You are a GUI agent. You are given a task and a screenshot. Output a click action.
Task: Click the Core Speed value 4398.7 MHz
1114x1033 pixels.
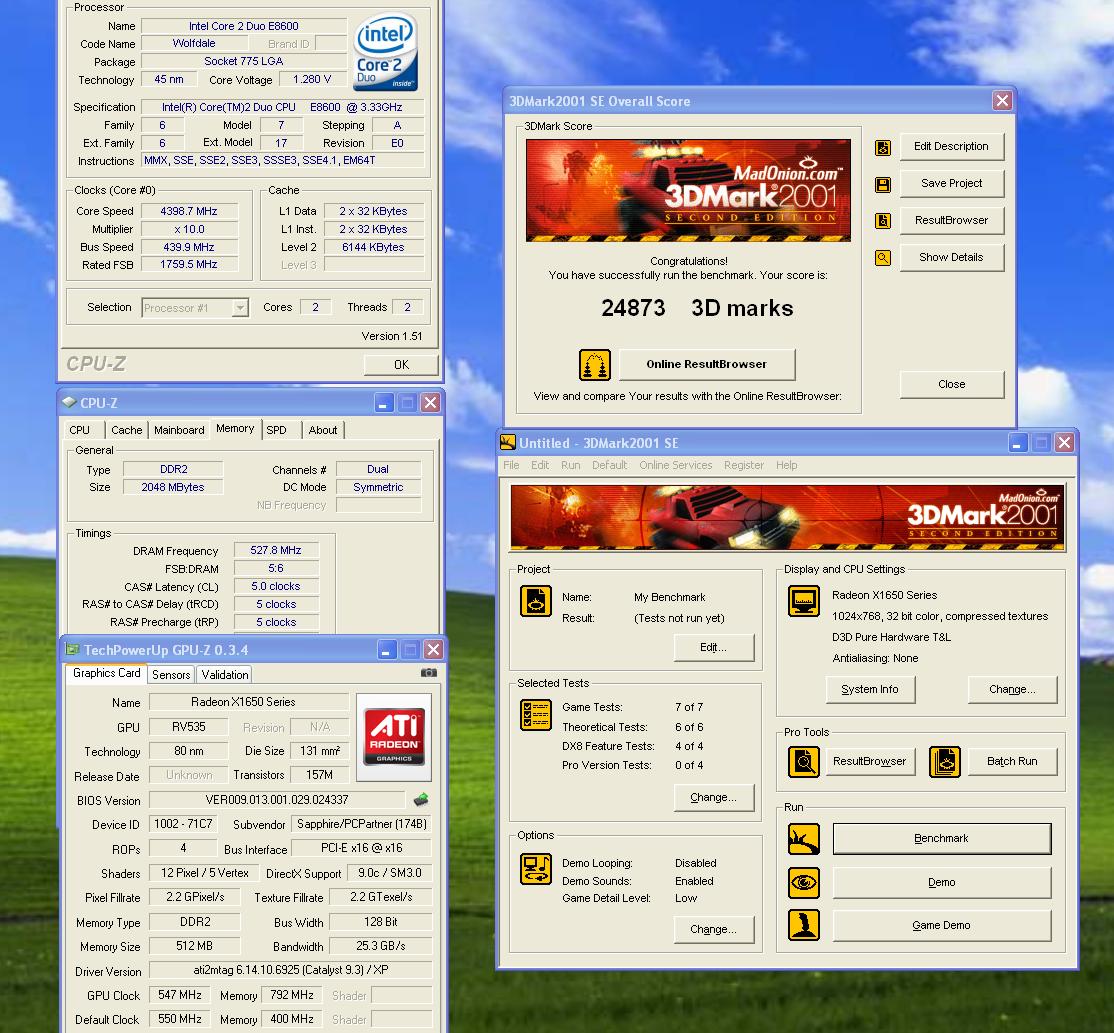(189, 211)
